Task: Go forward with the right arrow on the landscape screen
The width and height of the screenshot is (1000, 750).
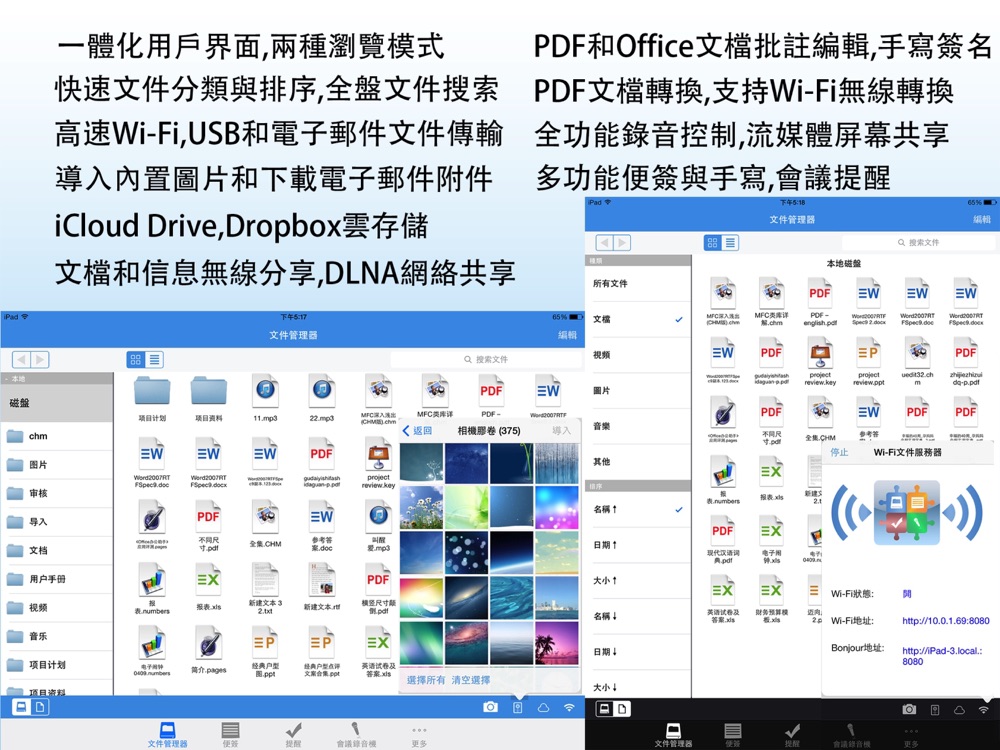Action: tap(40, 360)
